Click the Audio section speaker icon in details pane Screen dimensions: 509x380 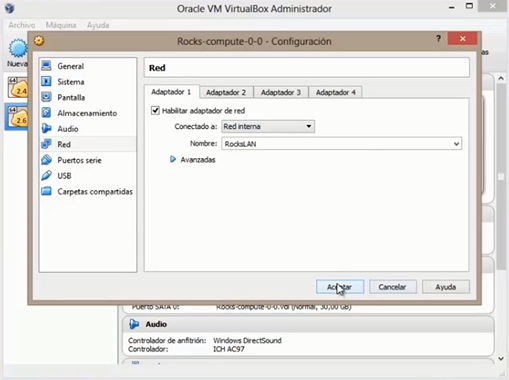(134, 324)
